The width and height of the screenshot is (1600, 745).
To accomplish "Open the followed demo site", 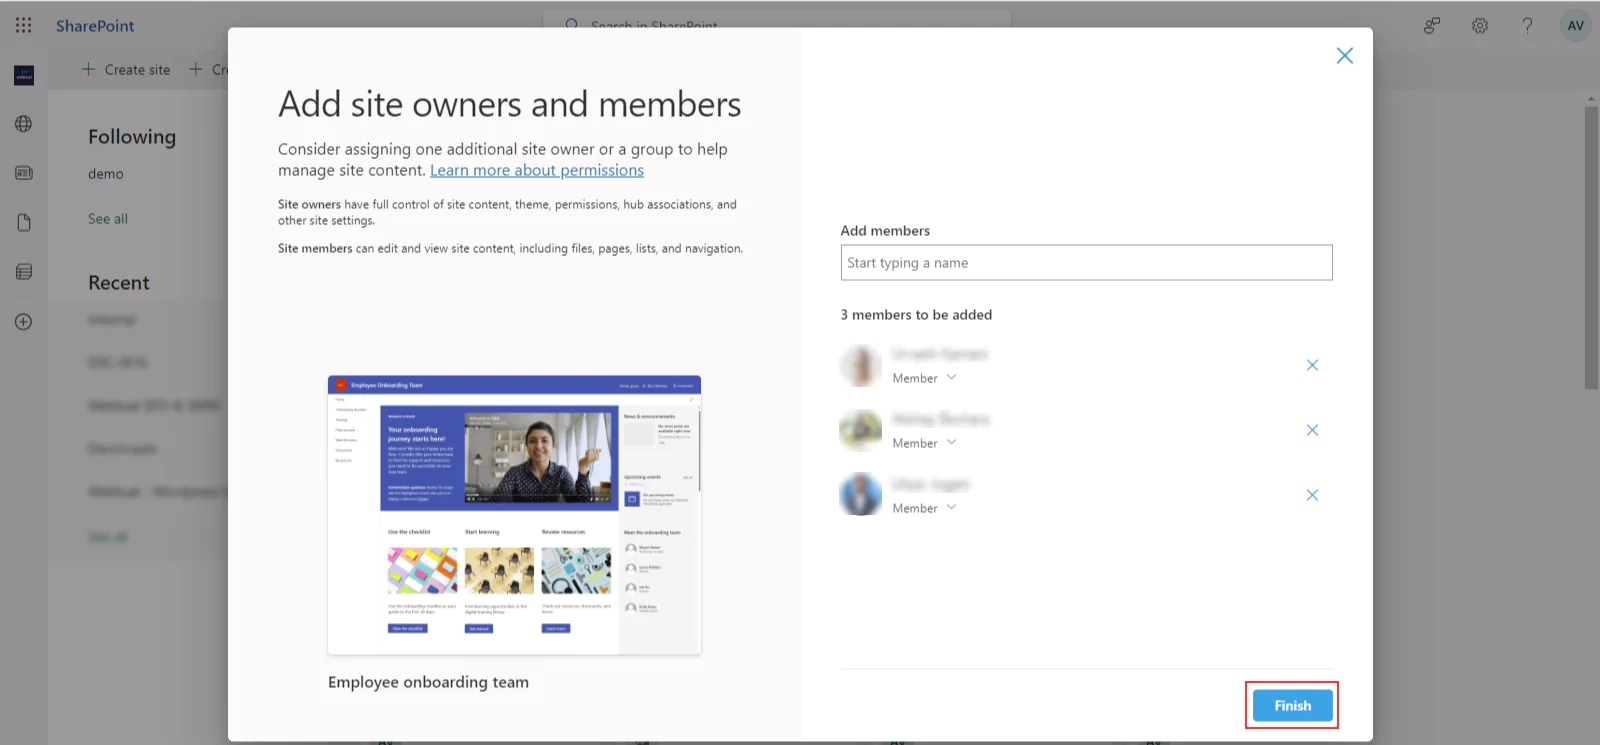I will (x=106, y=174).
